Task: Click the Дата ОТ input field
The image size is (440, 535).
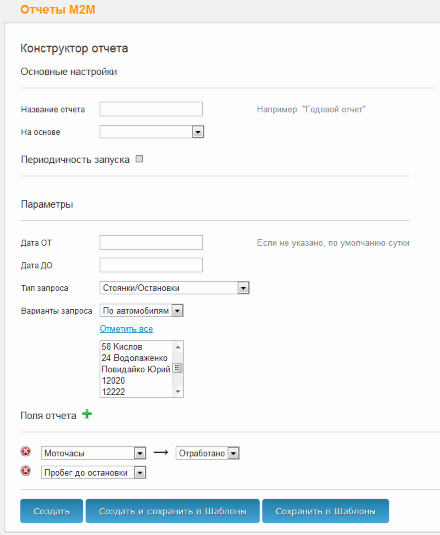Action: click(151, 243)
